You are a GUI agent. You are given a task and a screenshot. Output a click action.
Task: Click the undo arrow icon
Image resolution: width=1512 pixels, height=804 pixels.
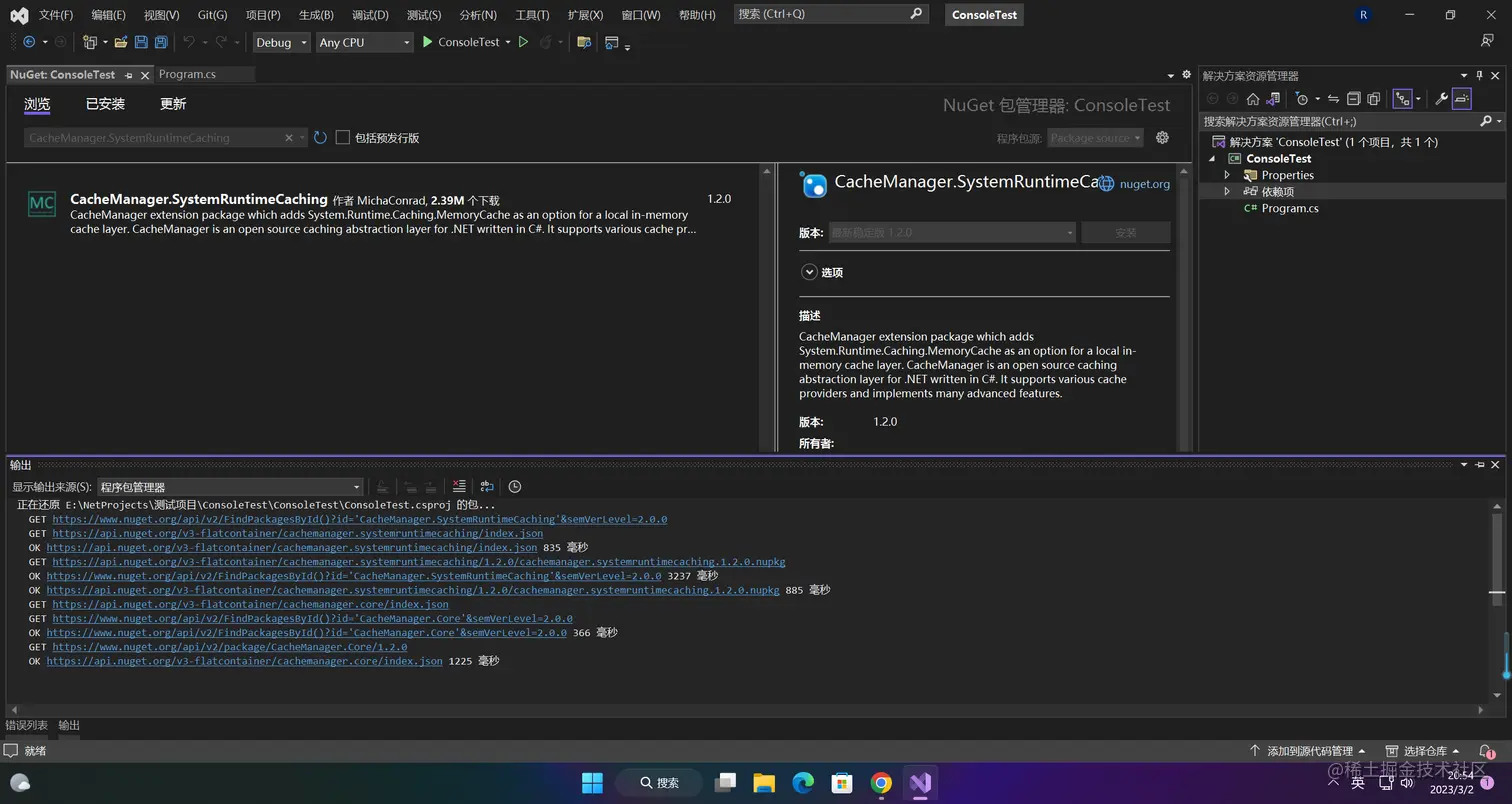tap(189, 42)
